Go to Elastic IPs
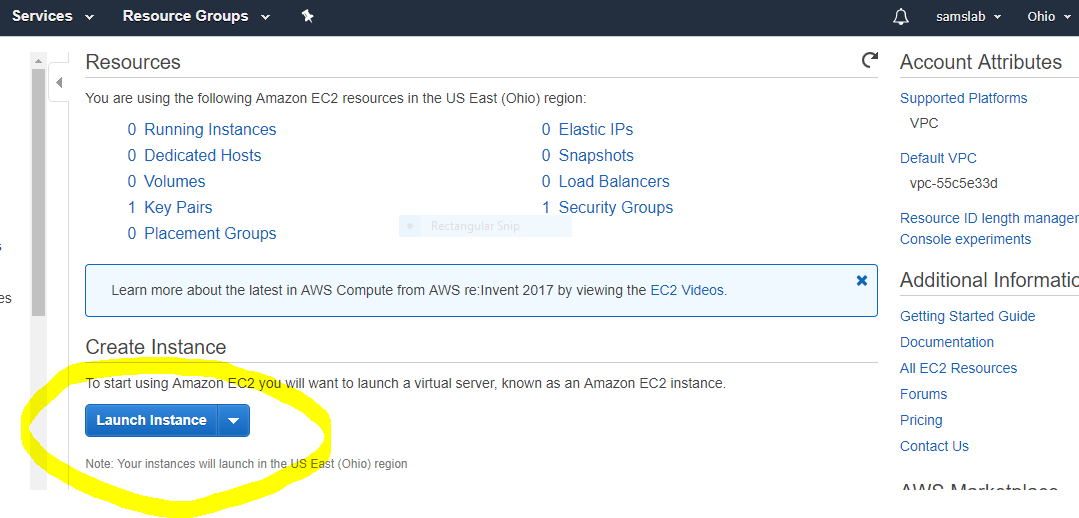The height and width of the screenshot is (518, 1079). (596, 129)
